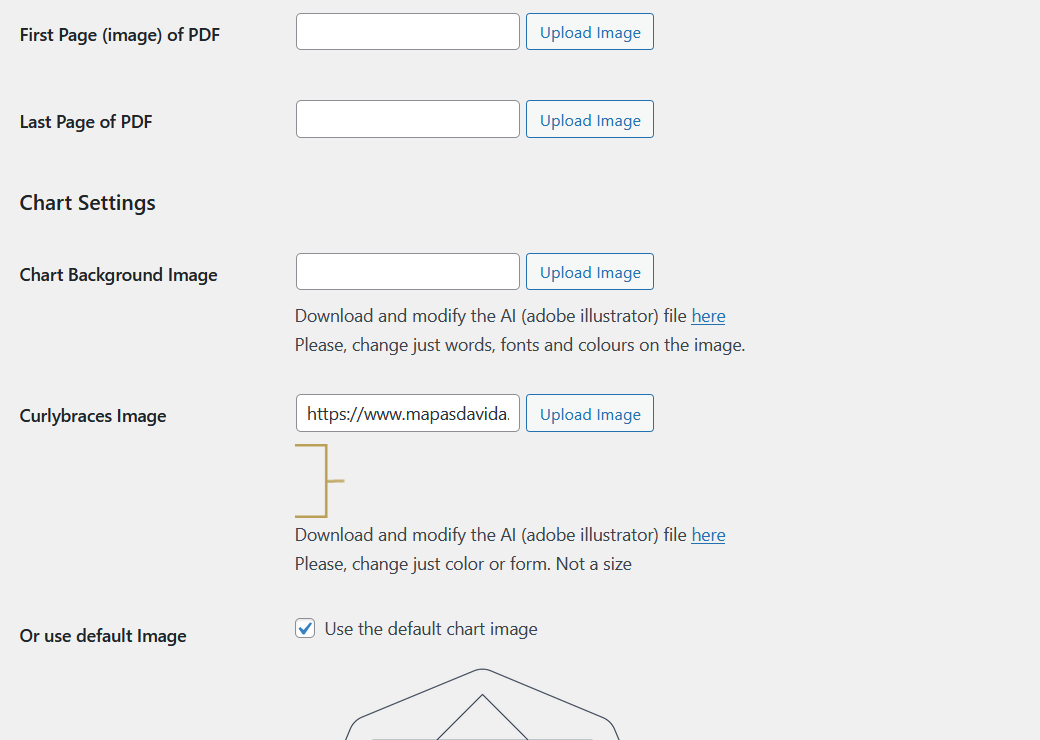
Task: Click the First Page (image) of PDF label
Action: pos(119,34)
